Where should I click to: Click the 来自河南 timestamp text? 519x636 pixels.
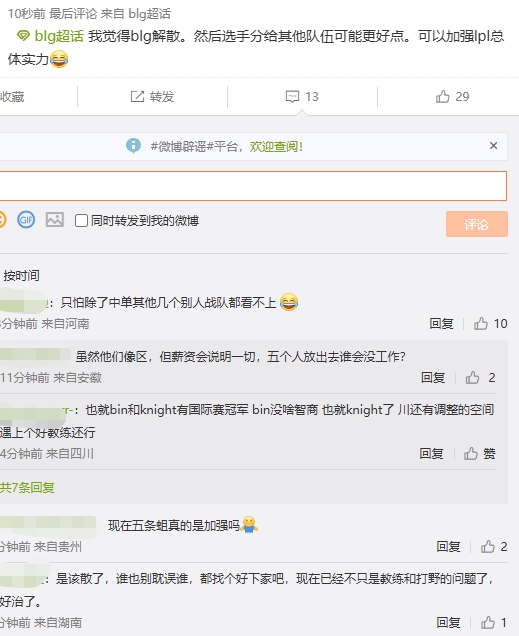(x=65, y=324)
